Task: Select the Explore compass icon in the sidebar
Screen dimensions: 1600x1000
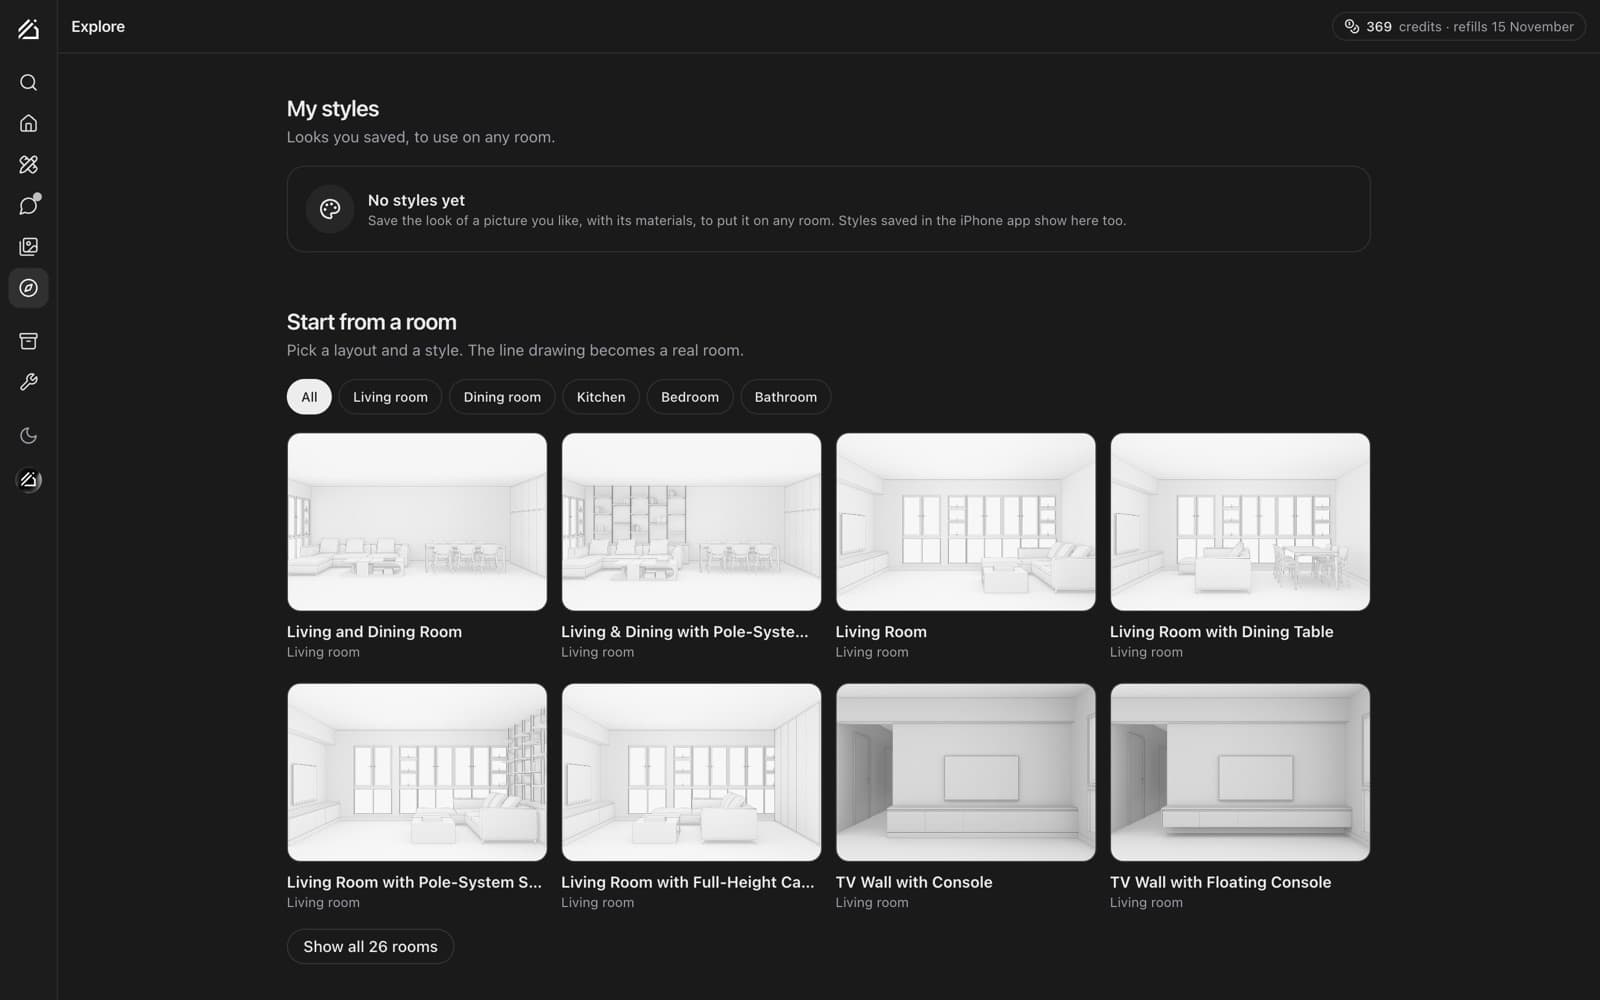Action: [x=28, y=288]
